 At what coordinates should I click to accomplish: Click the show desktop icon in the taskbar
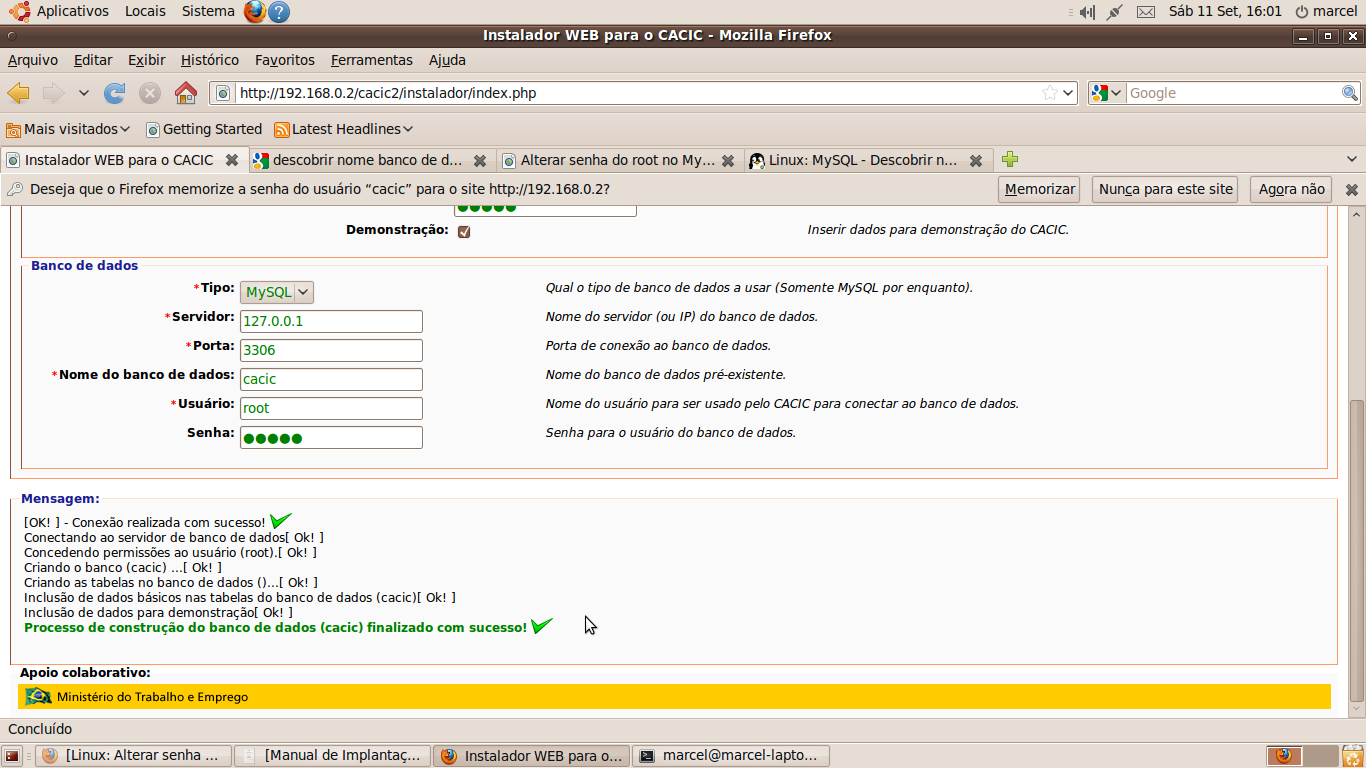coord(13,756)
